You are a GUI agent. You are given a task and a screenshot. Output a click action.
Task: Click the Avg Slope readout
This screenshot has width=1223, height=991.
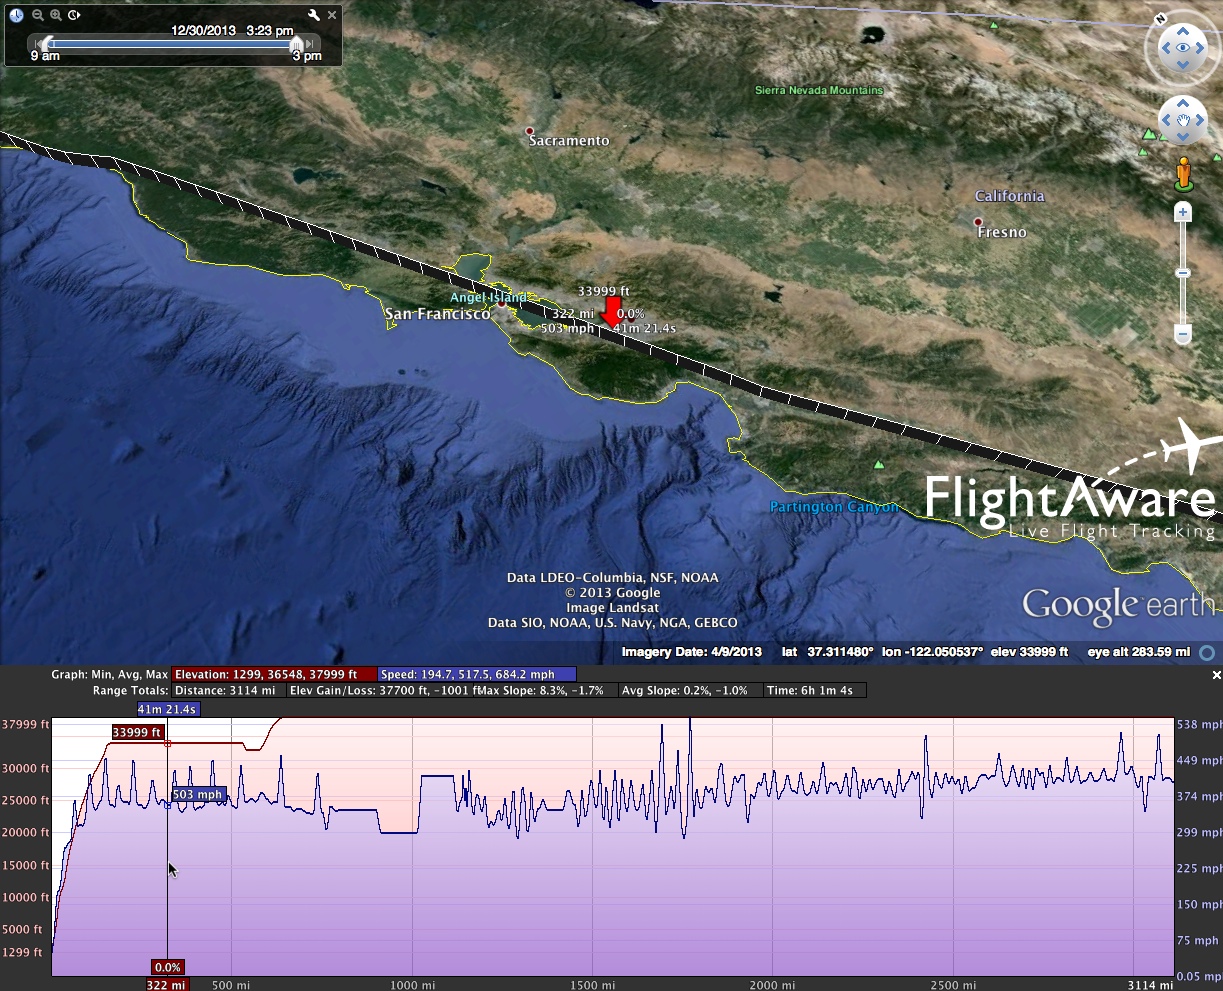(x=690, y=690)
